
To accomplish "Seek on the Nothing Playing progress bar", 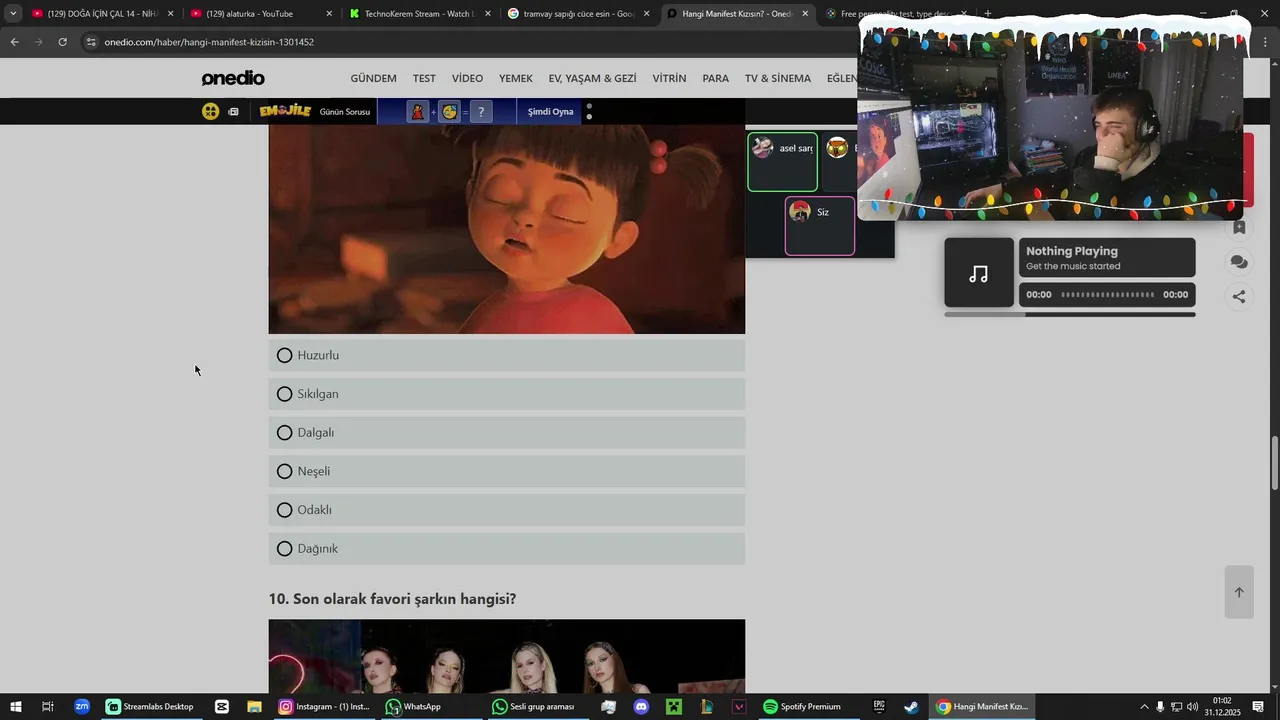I will pyautogui.click(x=1108, y=295).
